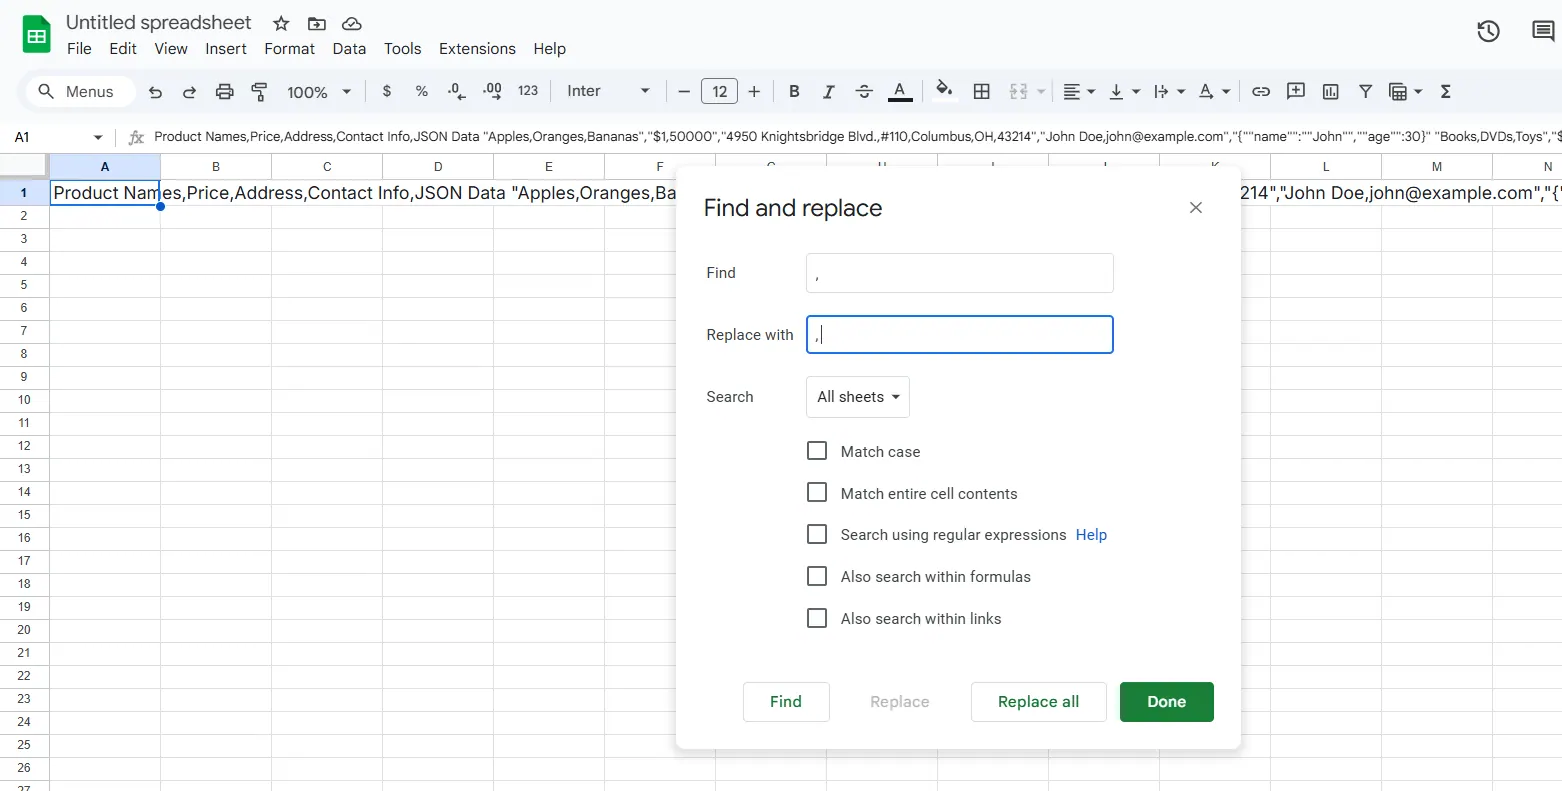Enable Also search within formulas
This screenshot has height=791, width=1562.
pos(817,577)
